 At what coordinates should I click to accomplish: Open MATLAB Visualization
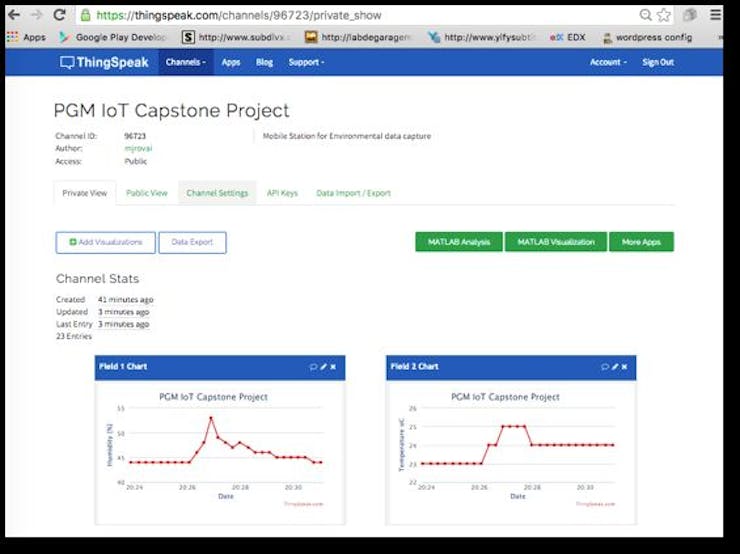click(556, 242)
